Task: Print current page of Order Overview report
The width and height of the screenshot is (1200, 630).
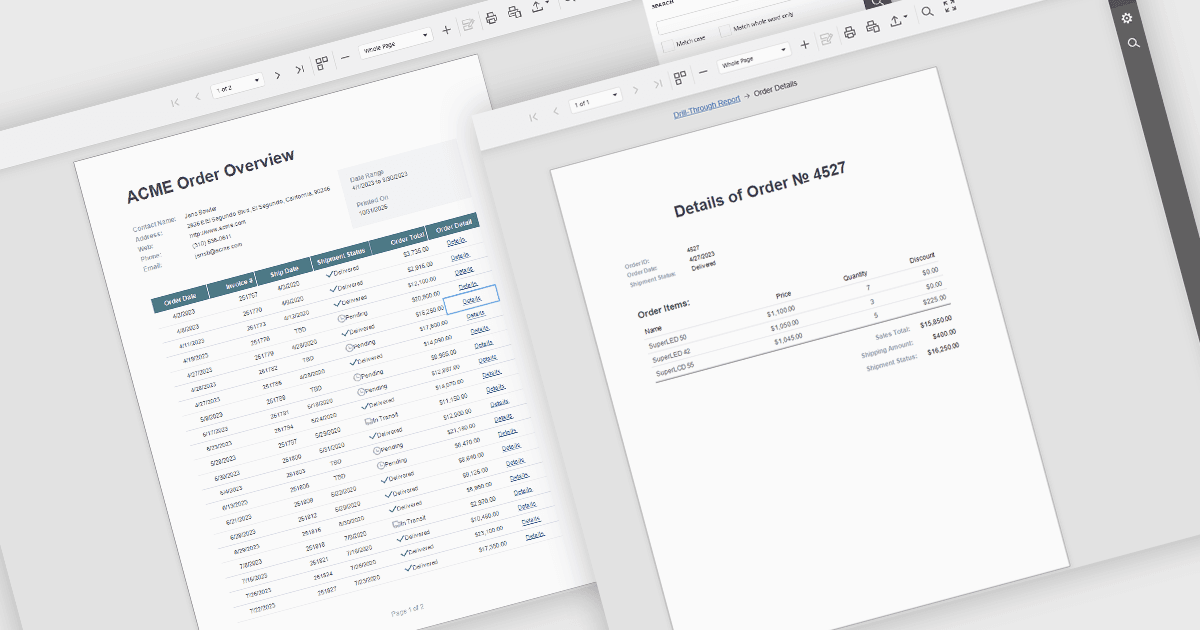Action: (515, 13)
